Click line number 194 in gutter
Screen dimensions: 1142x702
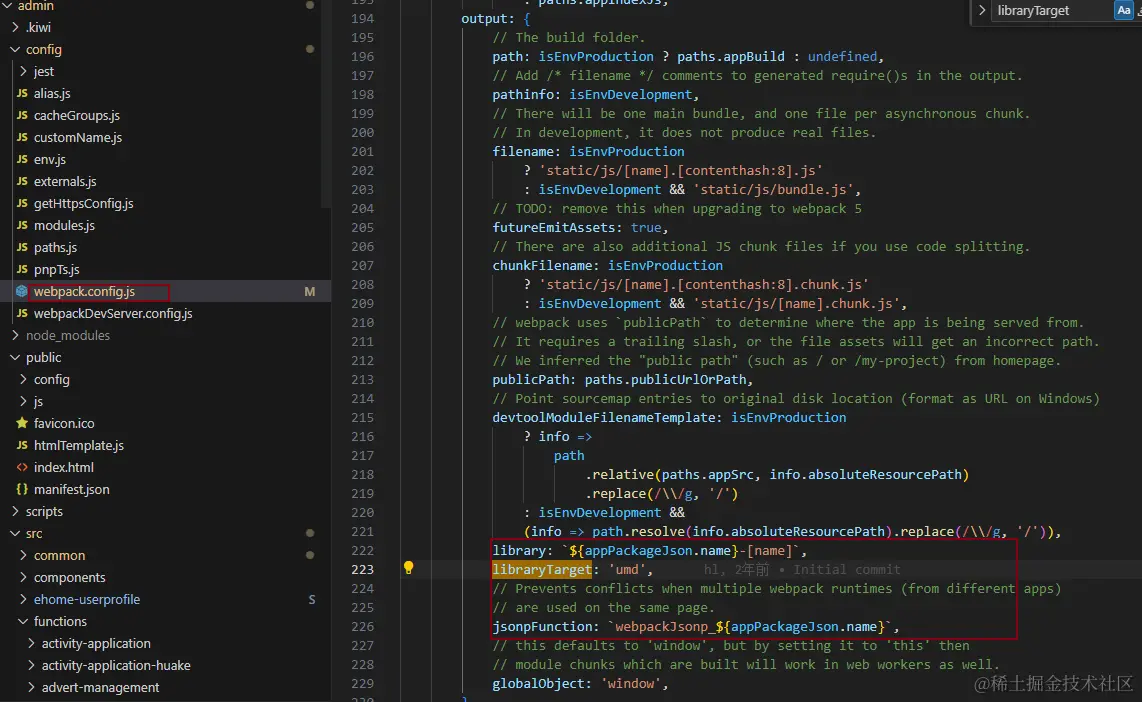click(x=362, y=18)
